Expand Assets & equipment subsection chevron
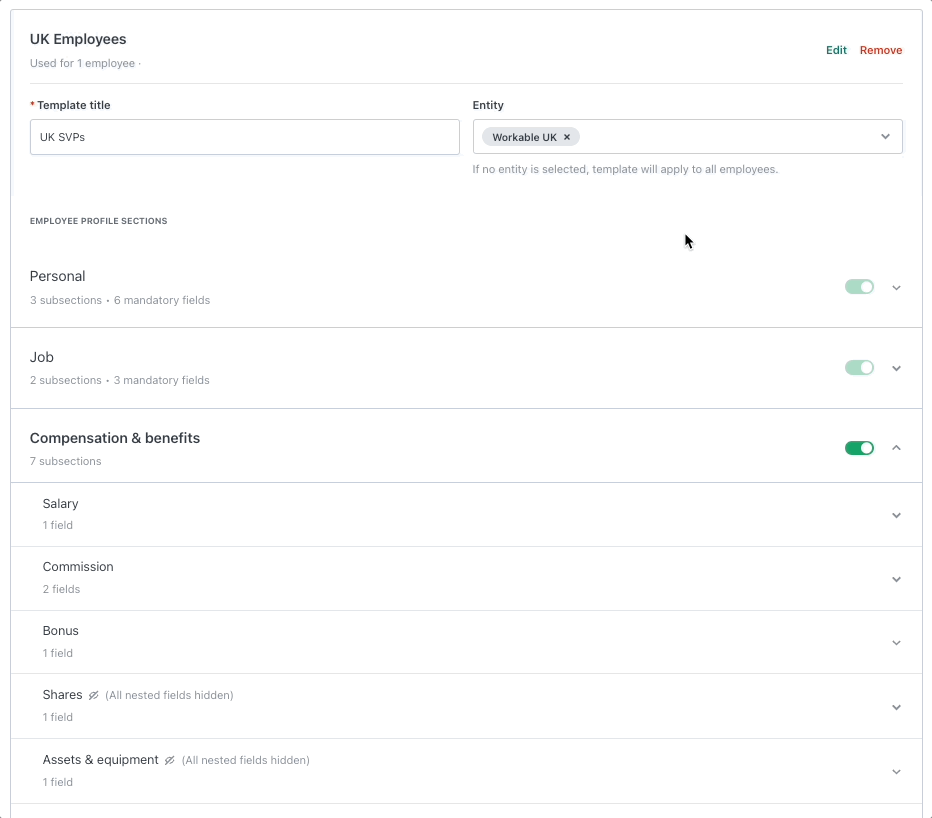 pos(896,772)
